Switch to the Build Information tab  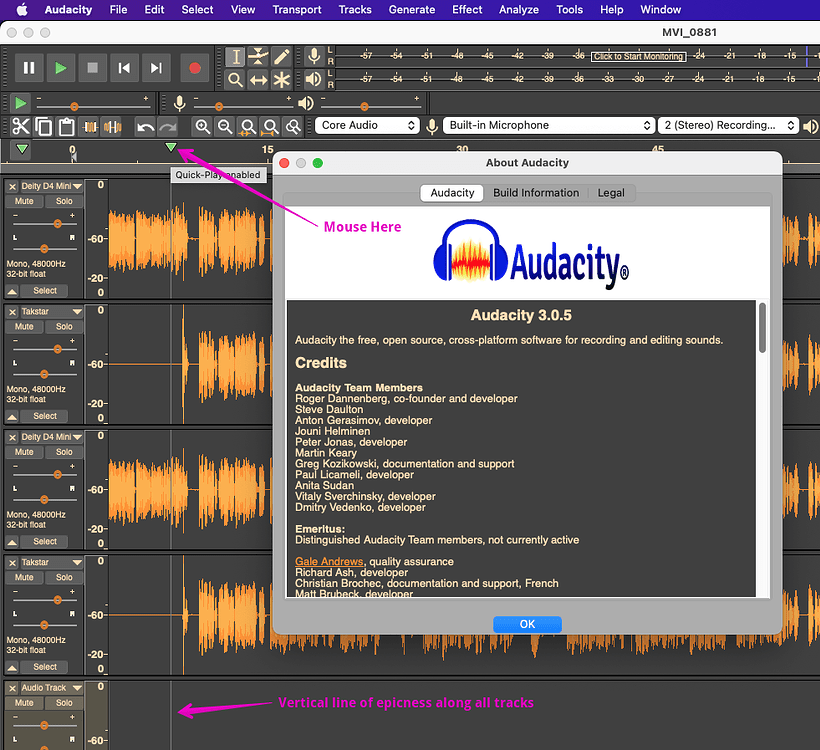pyautogui.click(x=536, y=193)
